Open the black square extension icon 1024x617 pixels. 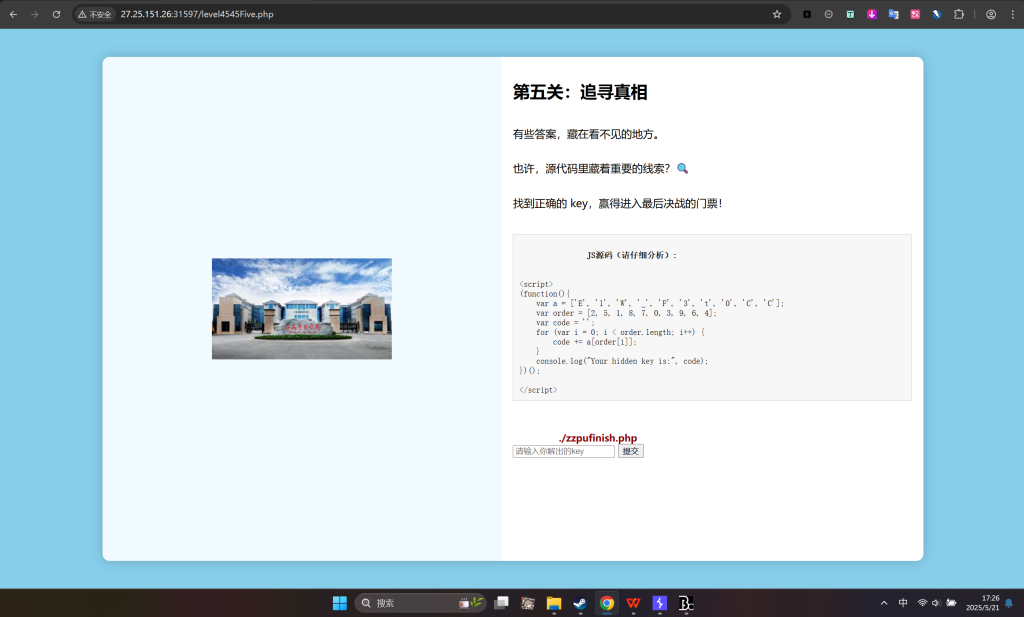pos(807,14)
